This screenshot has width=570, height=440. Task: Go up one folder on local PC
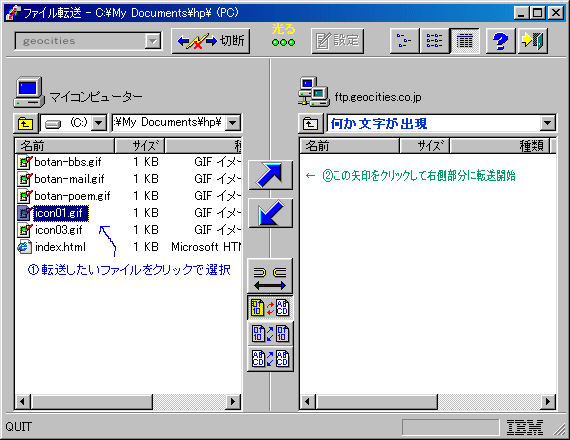click(x=25, y=123)
